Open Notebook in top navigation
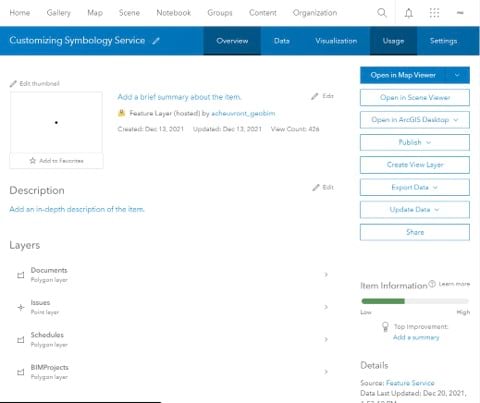The width and height of the screenshot is (480, 403). tap(174, 13)
